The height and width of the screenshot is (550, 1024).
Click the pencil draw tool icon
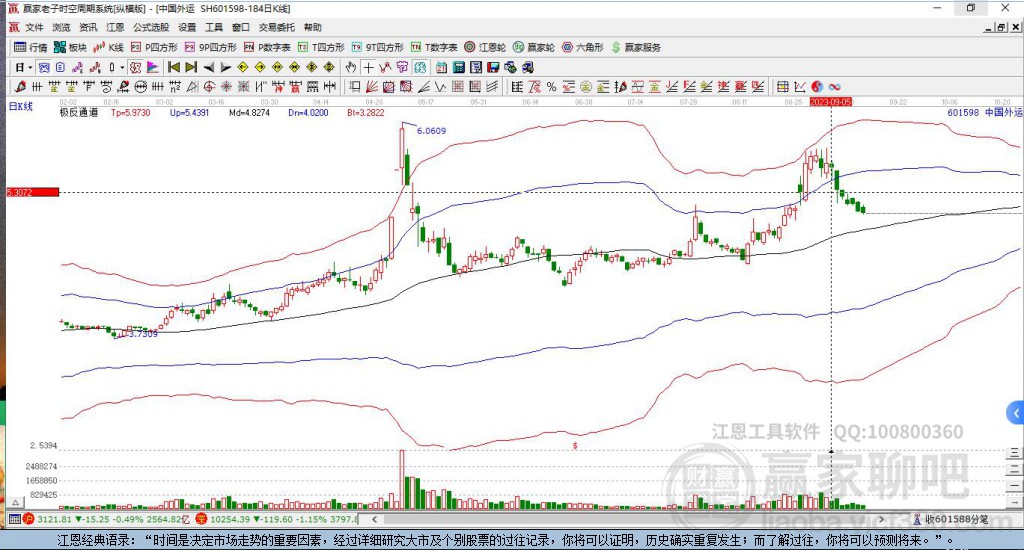pyautogui.click(x=20, y=86)
